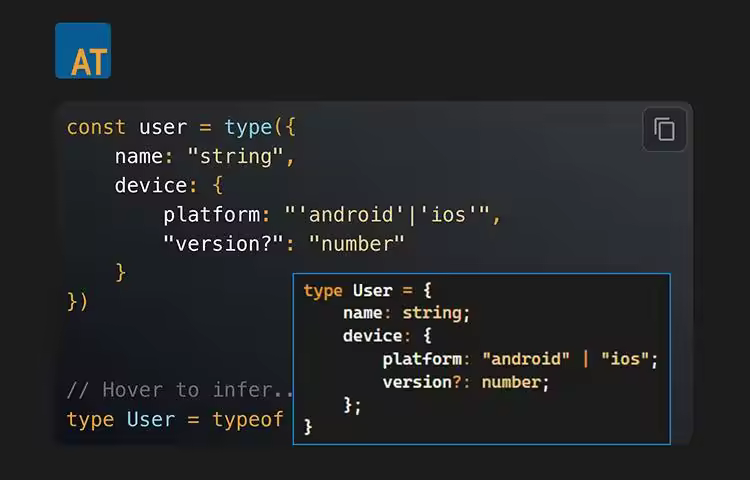Click the ArkType AT logo
The image size is (750, 480).
coord(83,51)
